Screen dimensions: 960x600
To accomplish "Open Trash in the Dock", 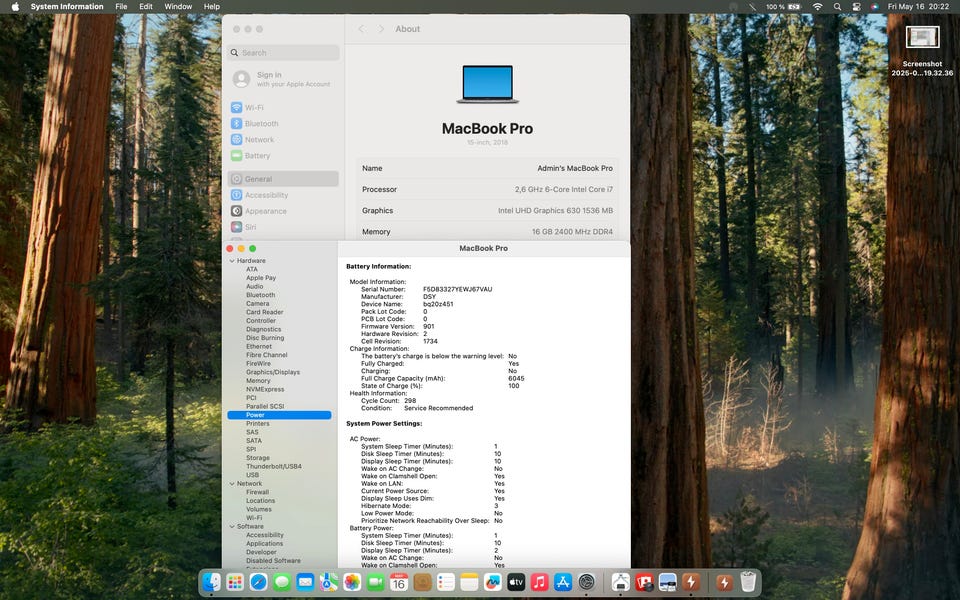I will point(747,582).
